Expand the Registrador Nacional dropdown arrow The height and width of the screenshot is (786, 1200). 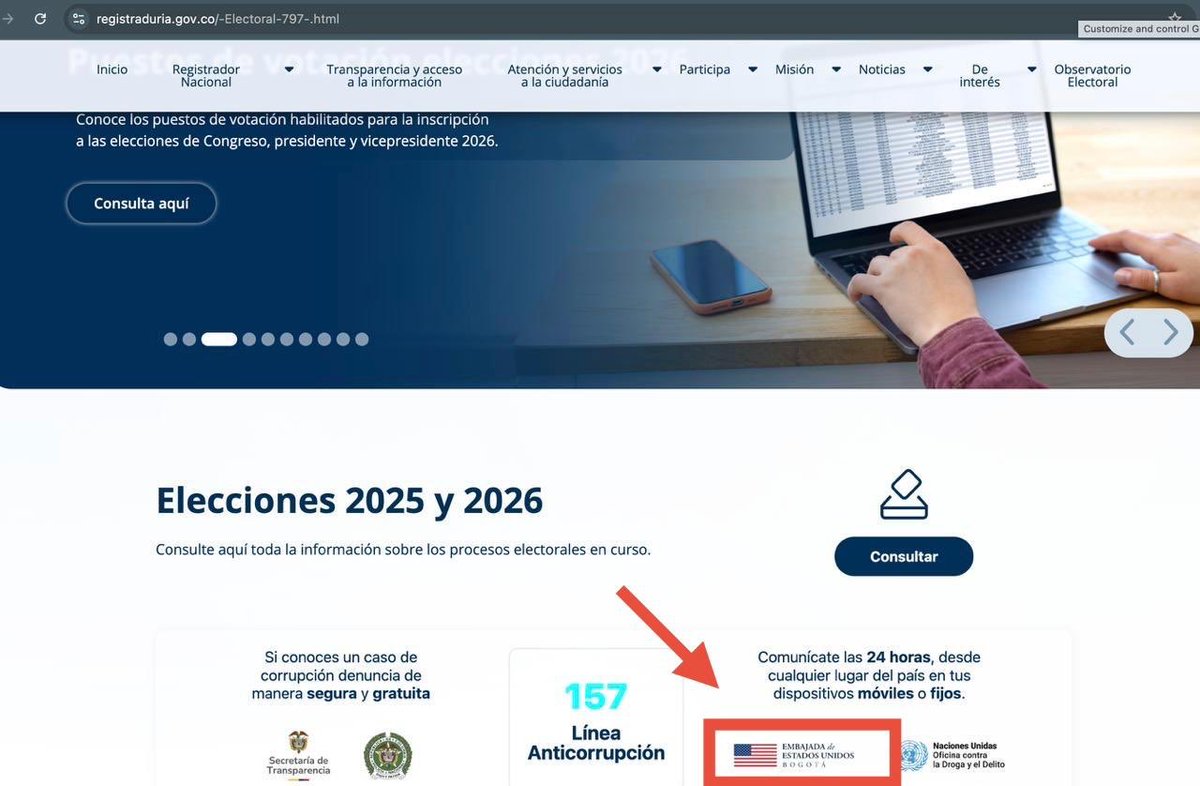click(x=289, y=70)
